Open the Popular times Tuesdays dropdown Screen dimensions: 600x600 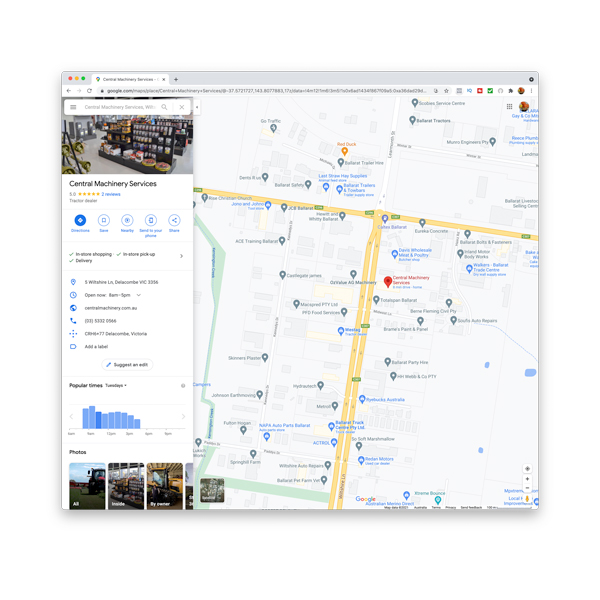click(116, 385)
